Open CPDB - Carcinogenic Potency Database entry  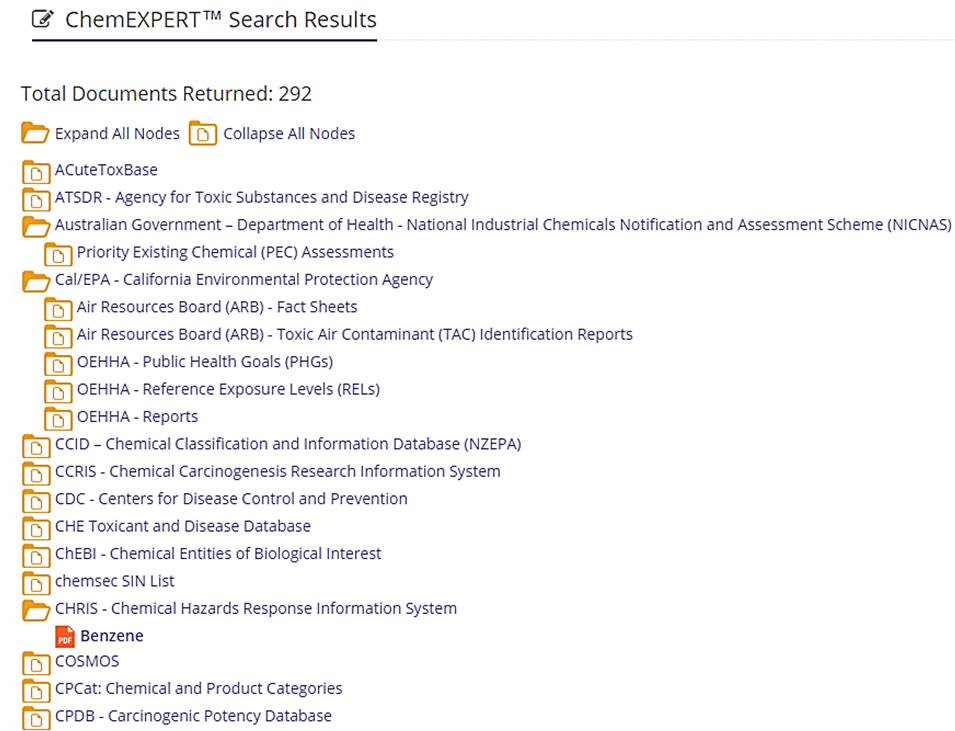click(193, 716)
